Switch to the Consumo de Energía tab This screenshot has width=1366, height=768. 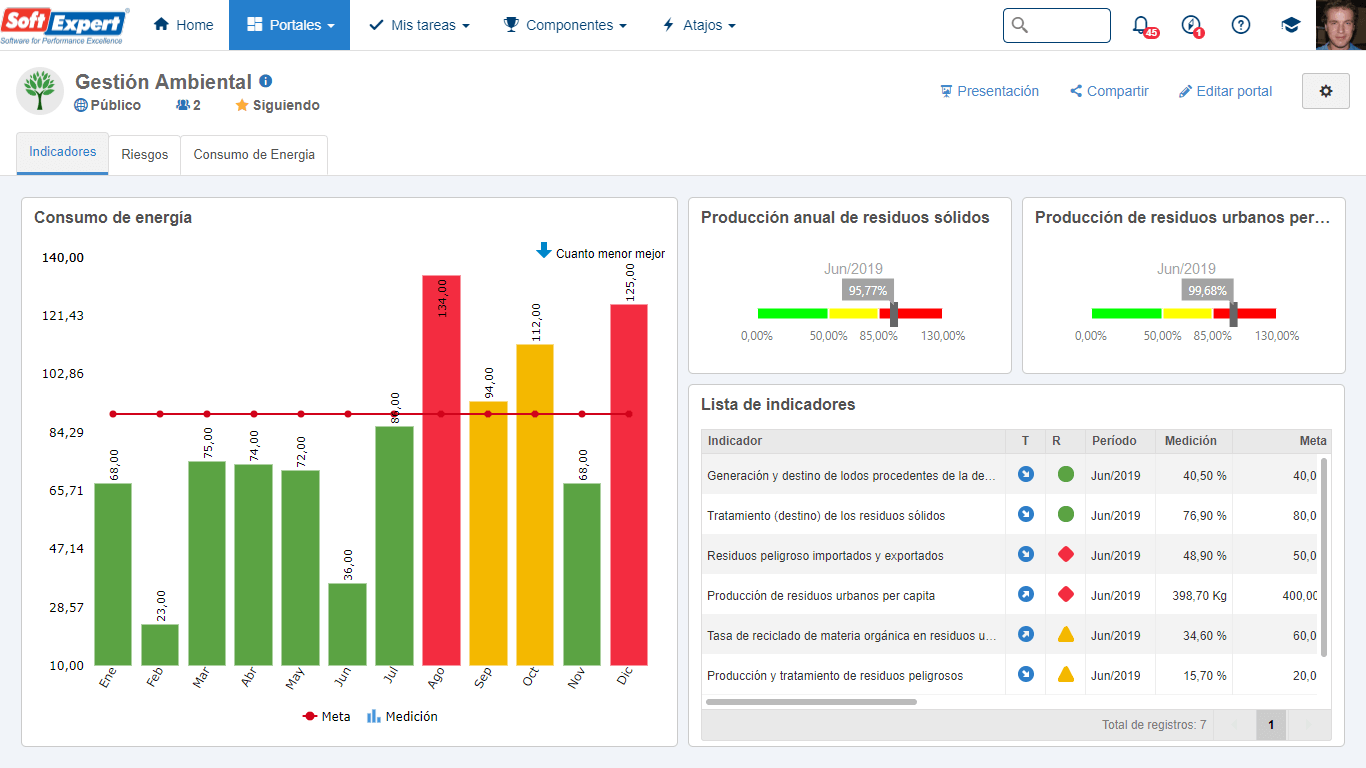click(x=254, y=155)
